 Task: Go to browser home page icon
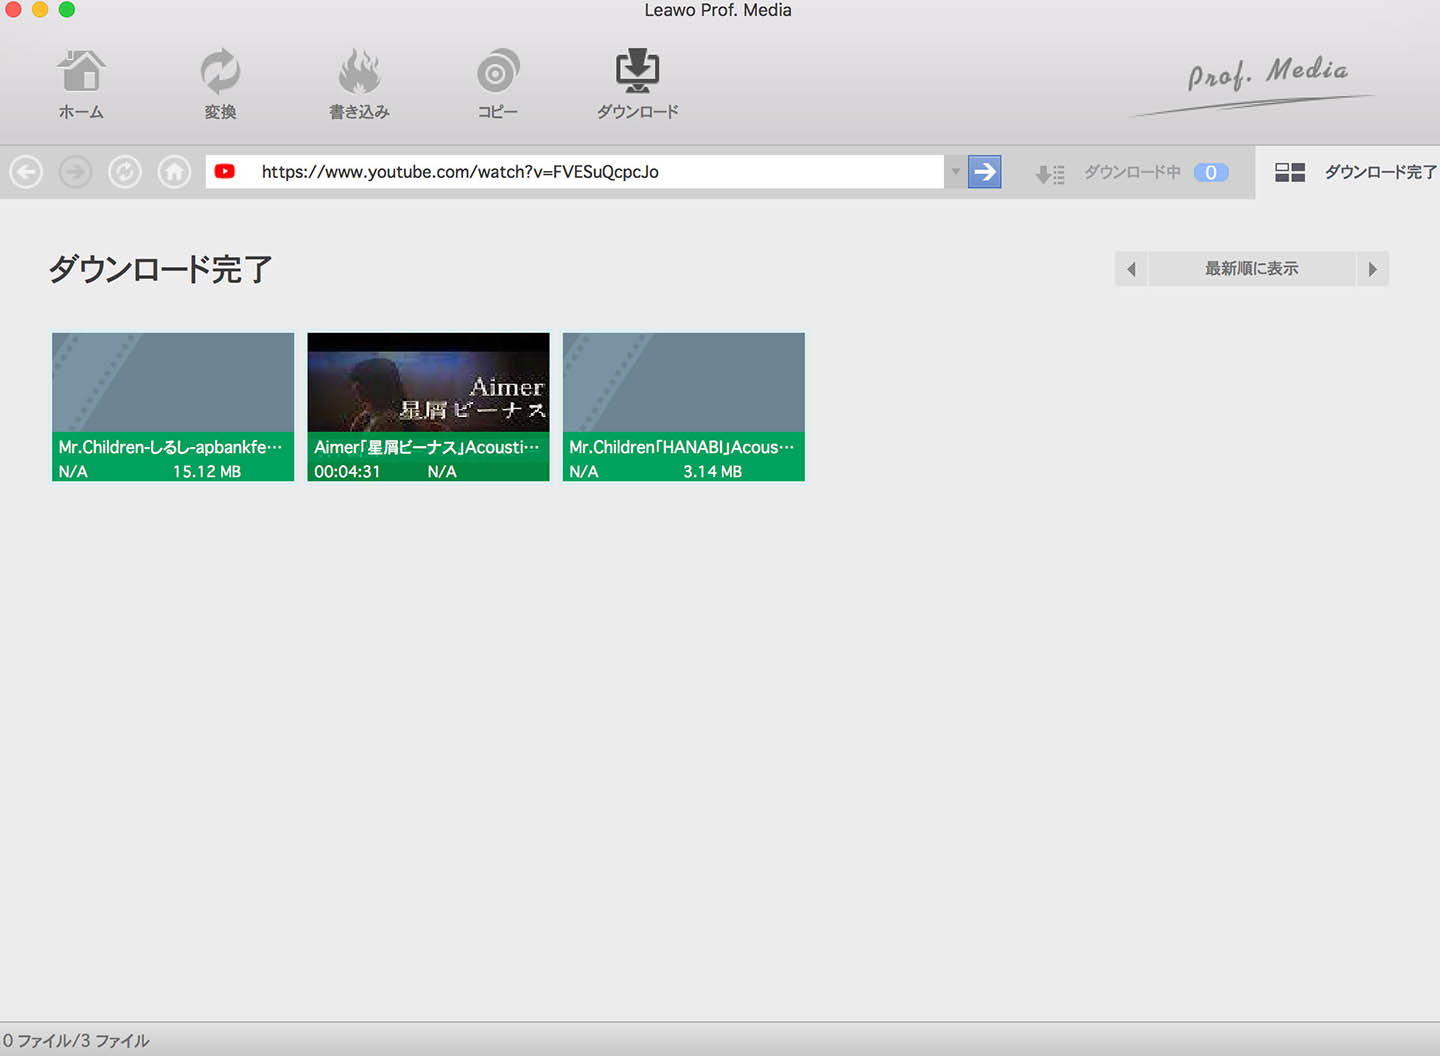coord(174,172)
